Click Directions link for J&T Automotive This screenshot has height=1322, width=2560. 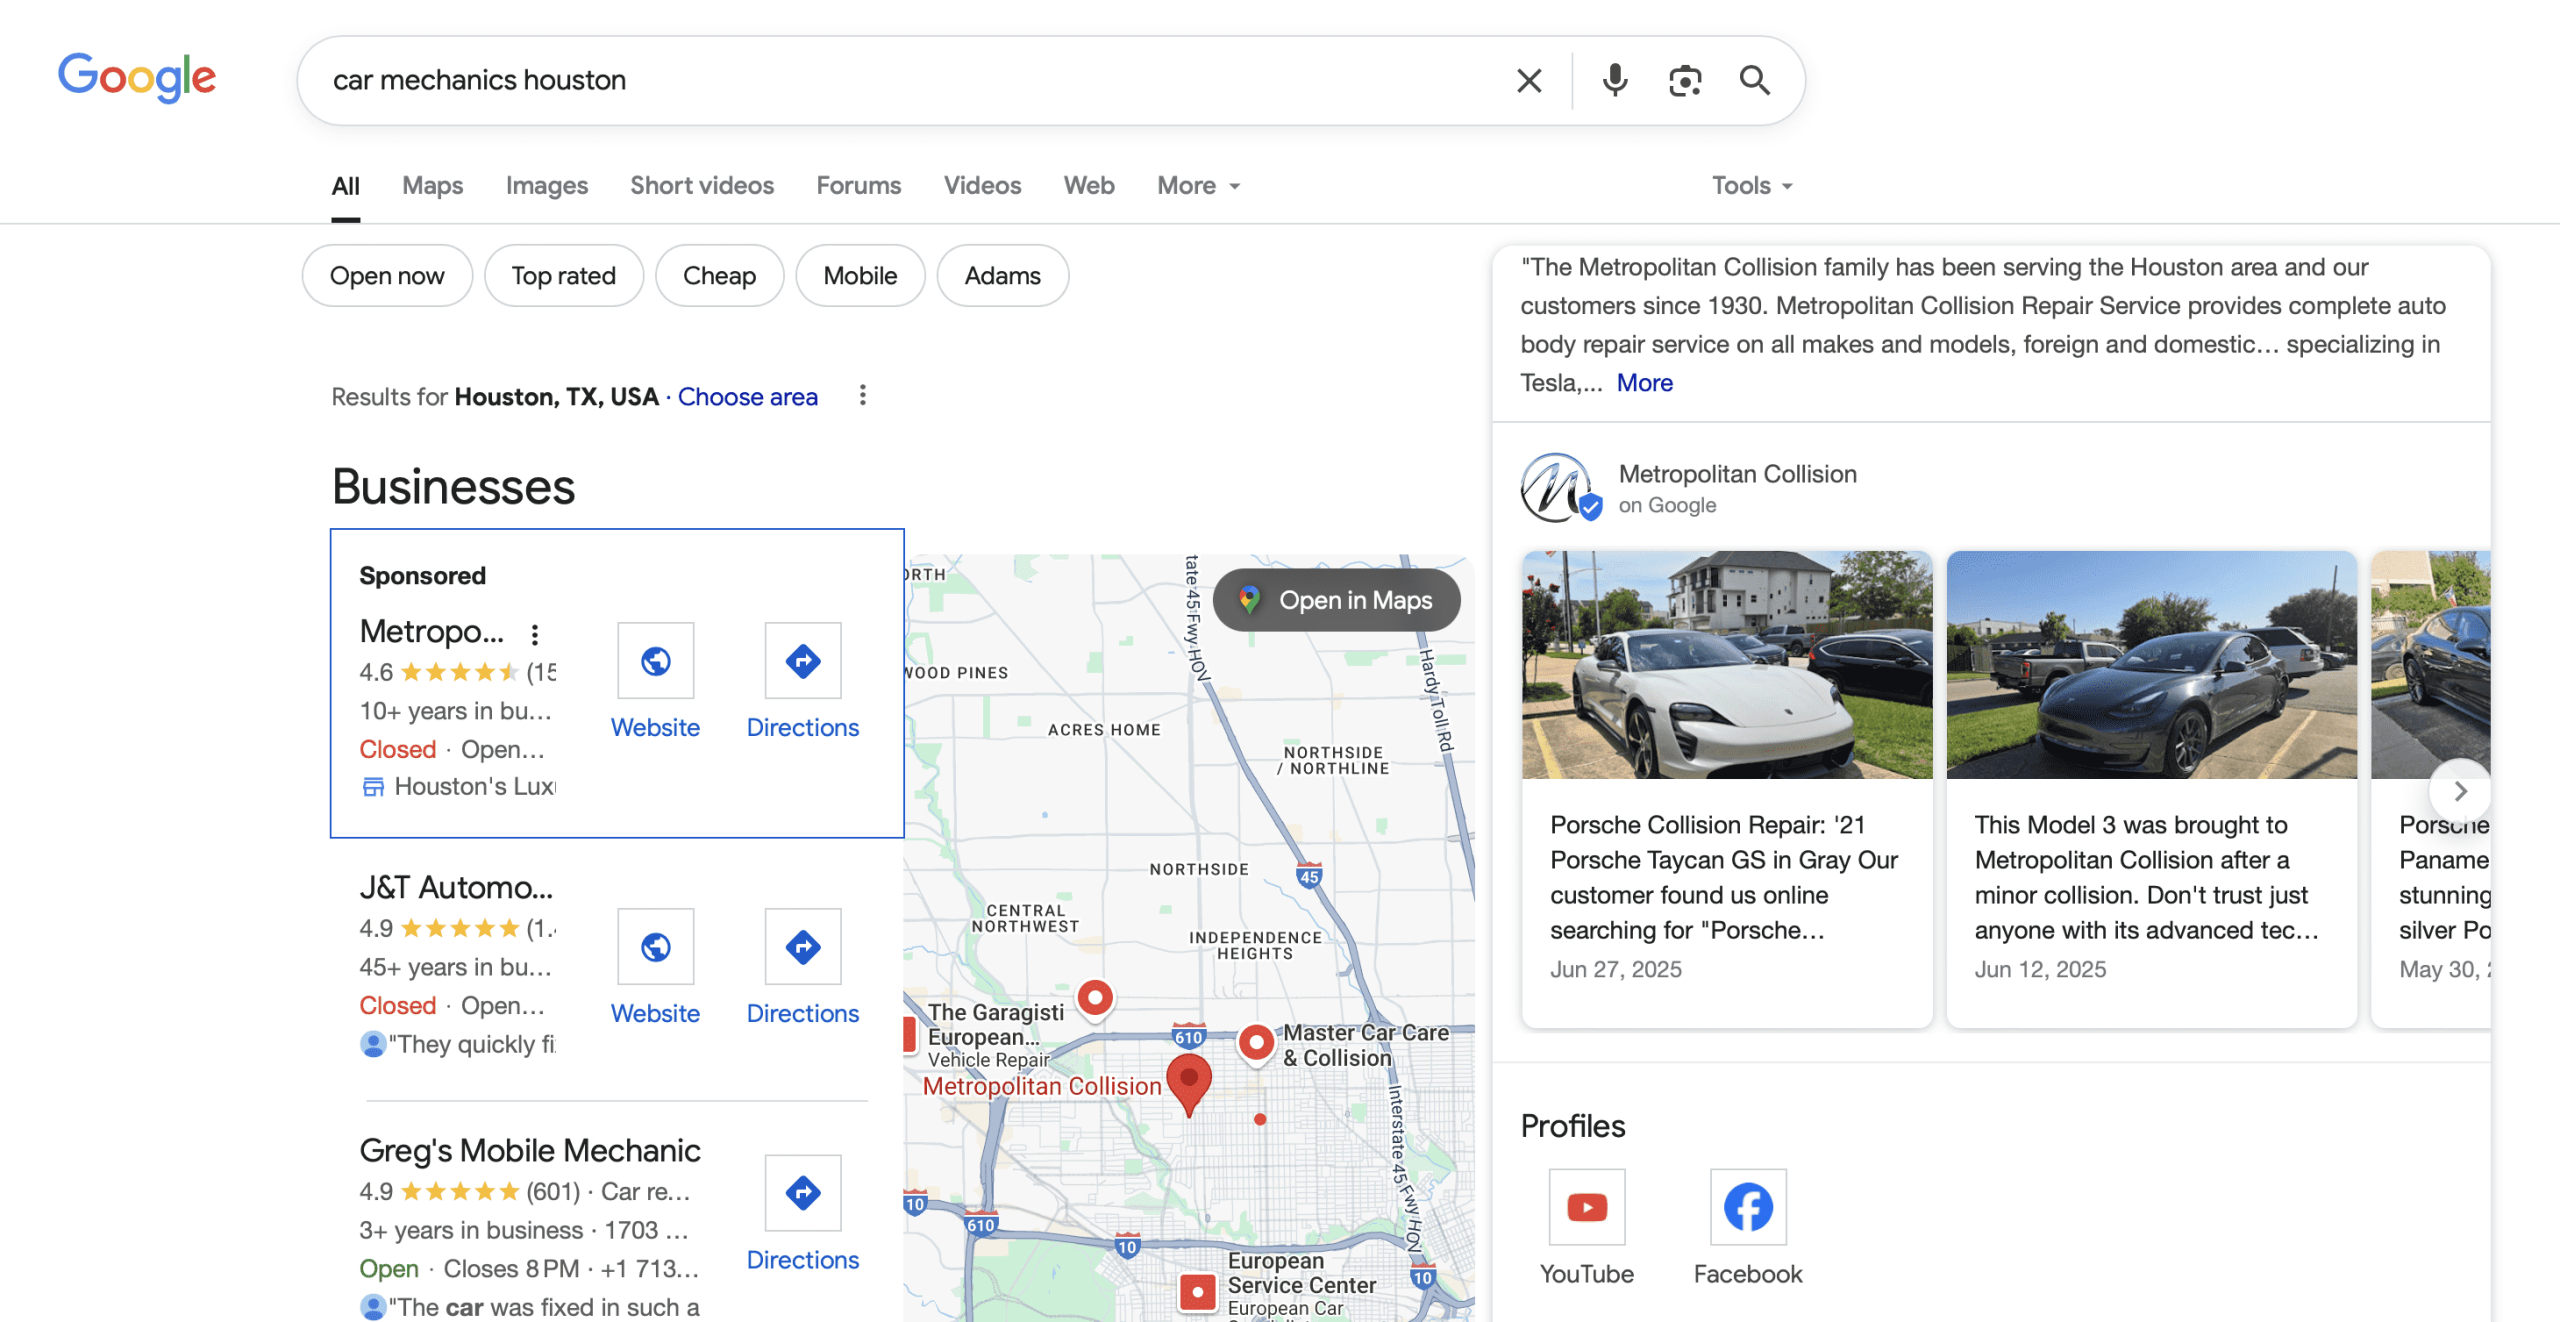(803, 1013)
